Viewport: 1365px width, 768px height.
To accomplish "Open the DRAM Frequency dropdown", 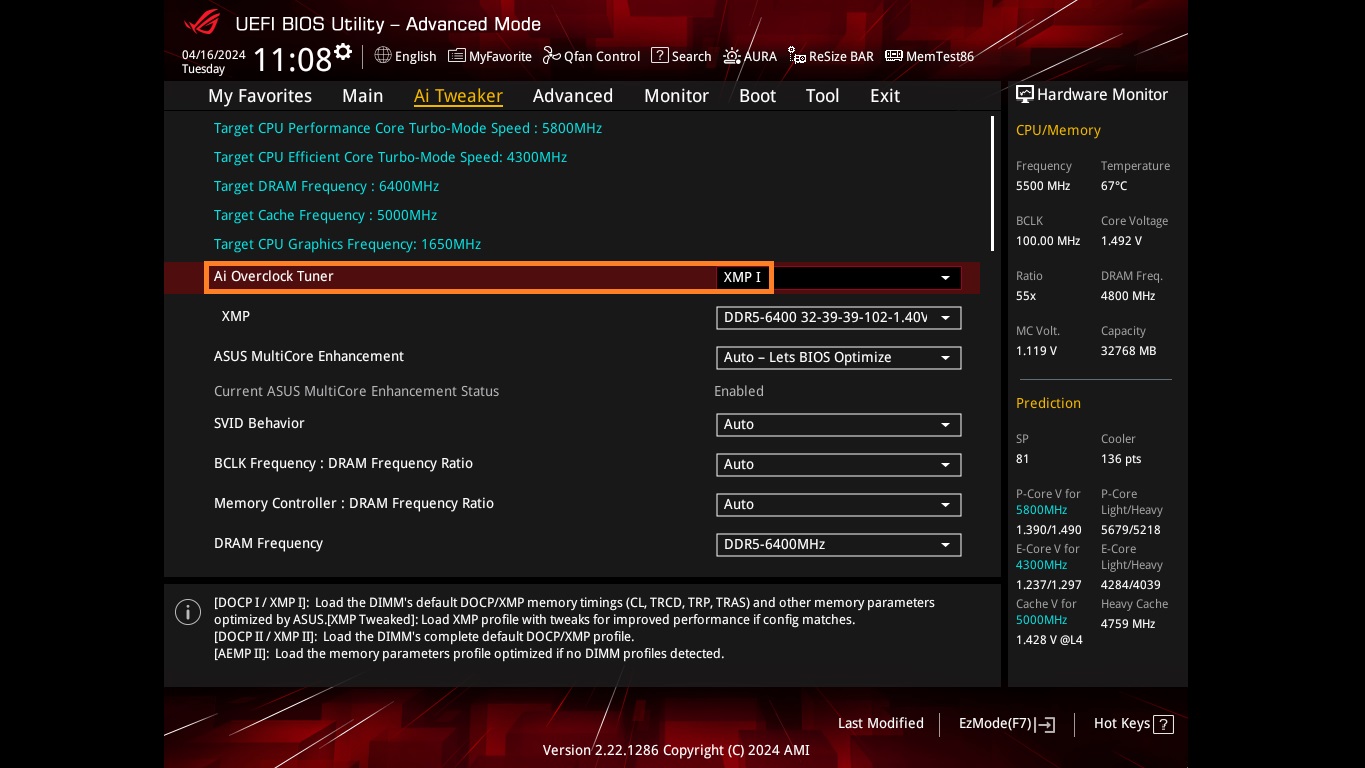I will [839, 545].
